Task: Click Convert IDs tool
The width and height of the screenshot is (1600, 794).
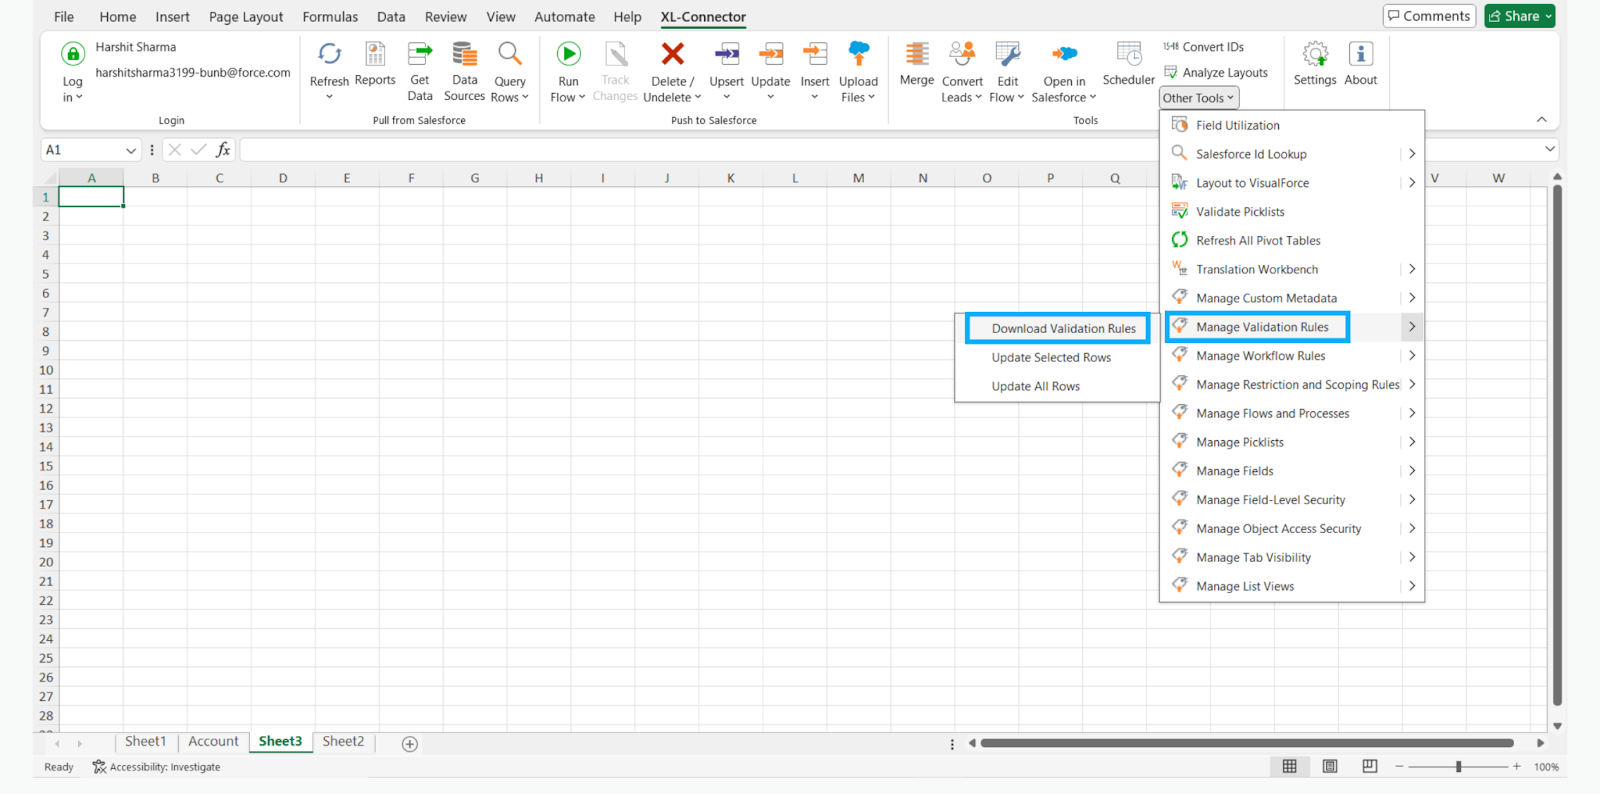Action: [1203, 47]
